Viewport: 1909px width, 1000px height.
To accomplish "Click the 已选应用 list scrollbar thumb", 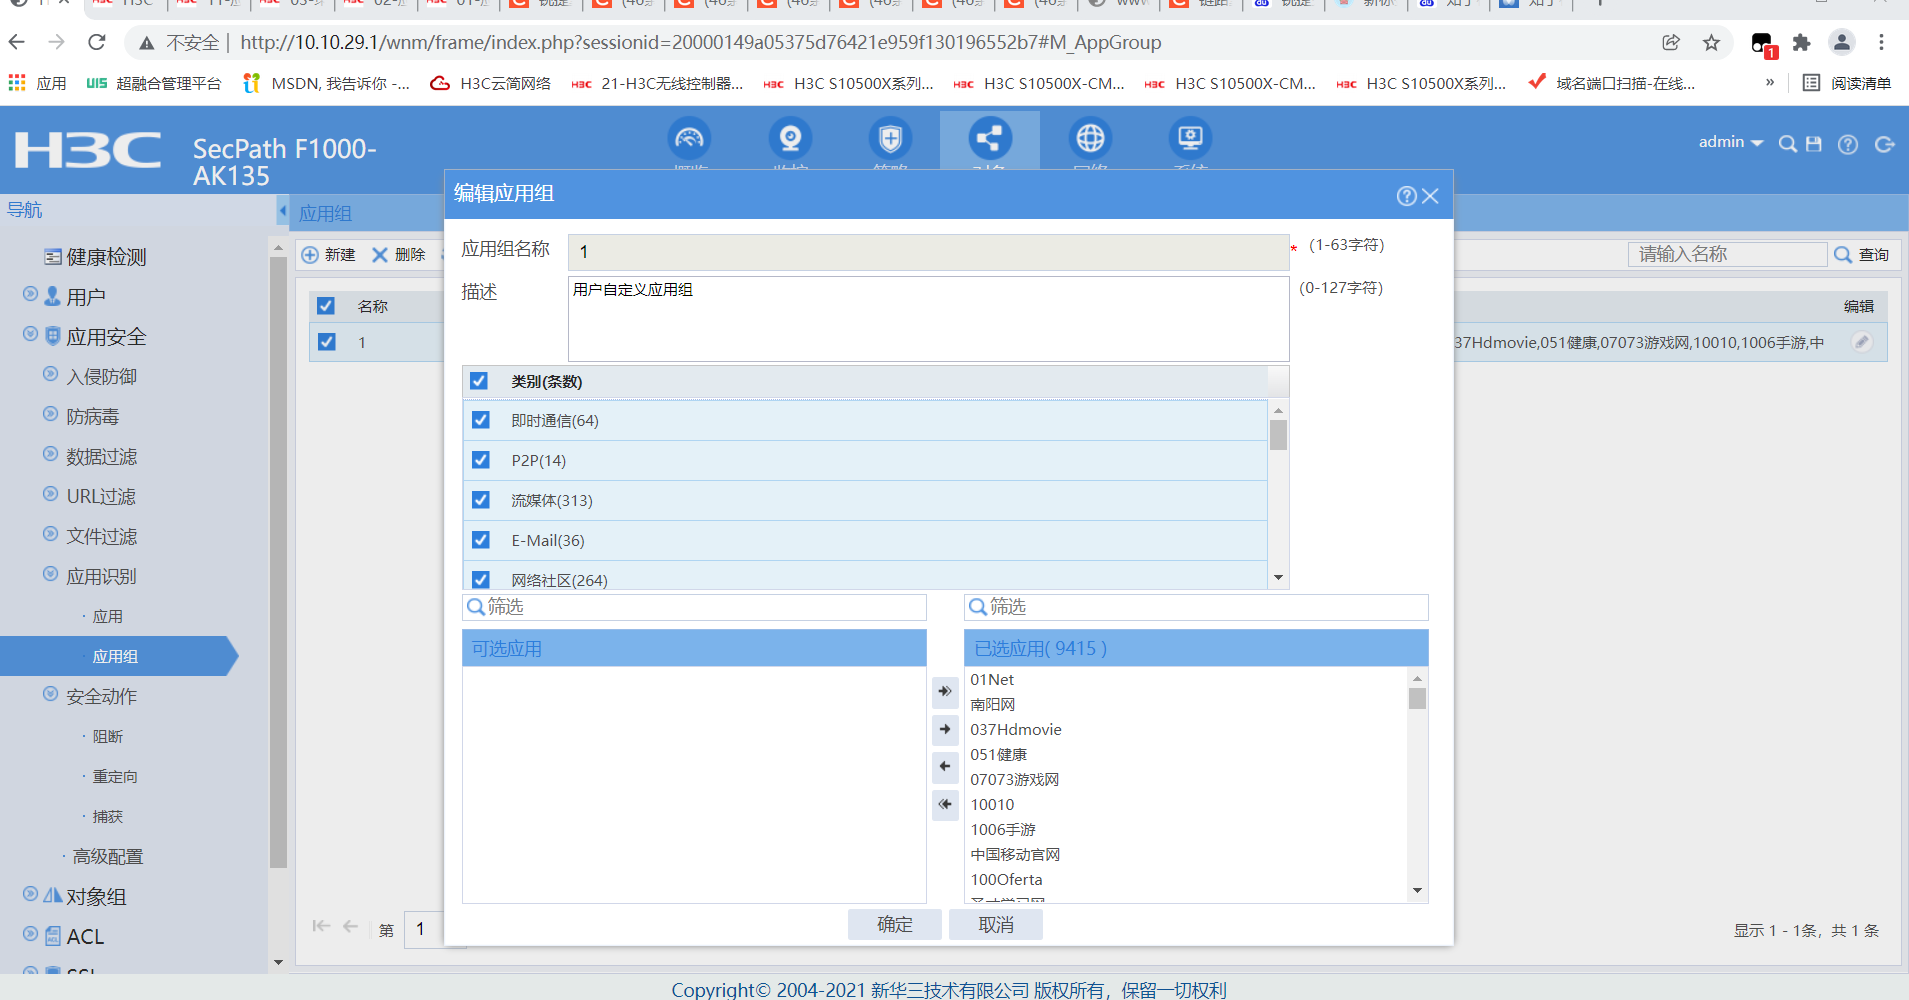I will point(1417,697).
